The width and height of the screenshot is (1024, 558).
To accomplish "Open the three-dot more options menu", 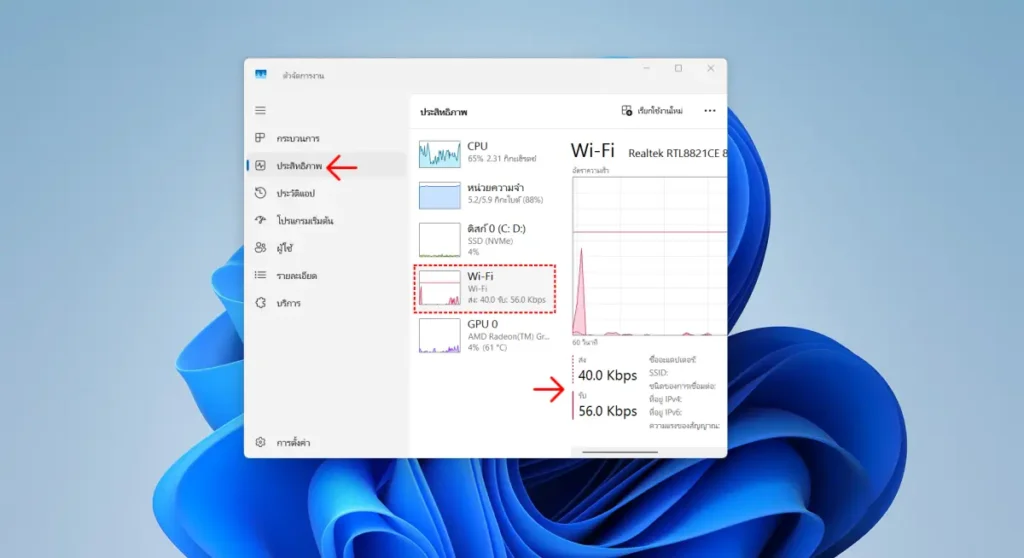I will coord(710,111).
